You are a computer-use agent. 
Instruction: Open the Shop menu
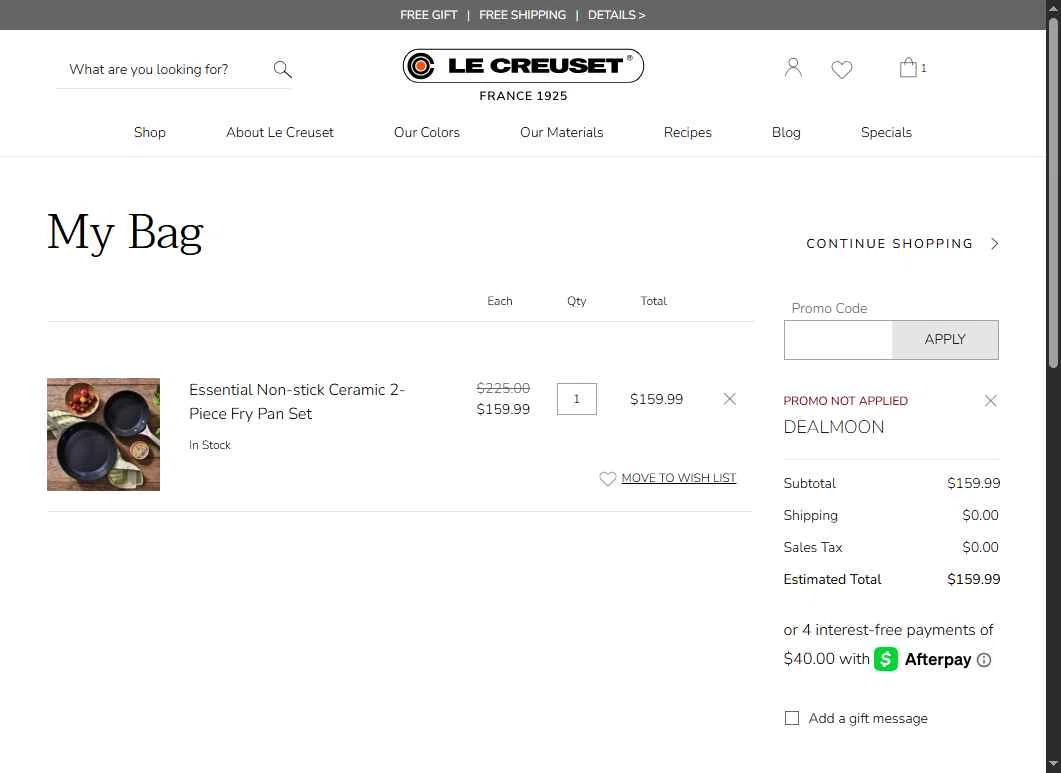150,133
